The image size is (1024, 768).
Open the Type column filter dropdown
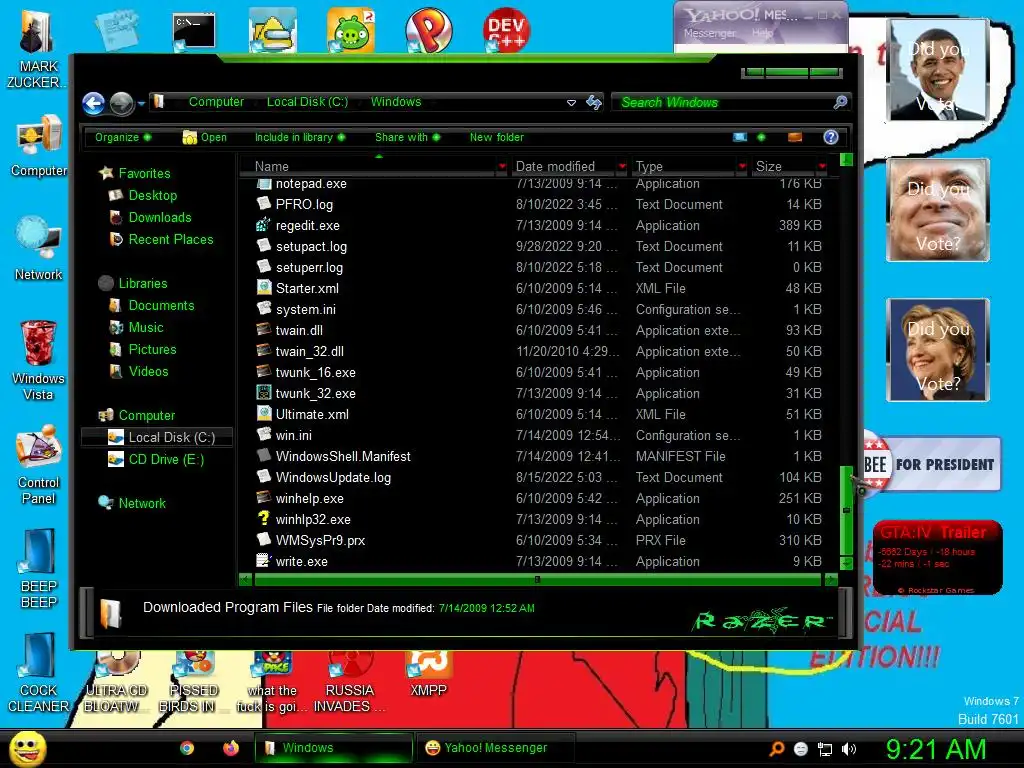click(x=742, y=167)
